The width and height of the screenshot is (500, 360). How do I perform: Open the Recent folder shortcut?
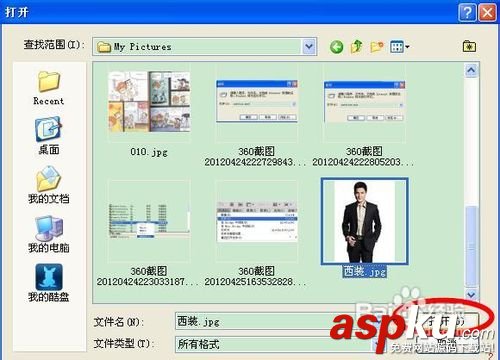[49, 88]
